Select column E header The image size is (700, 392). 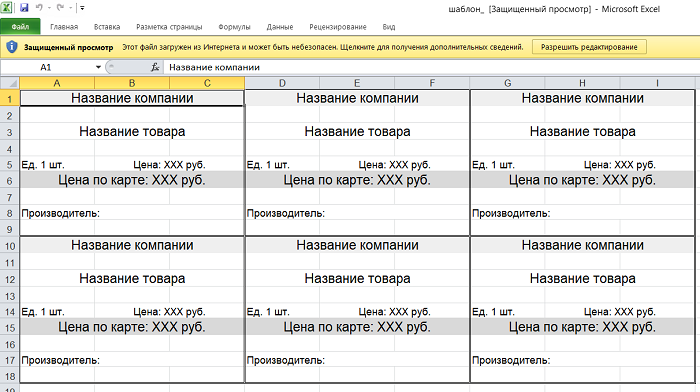[x=357, y=83]
